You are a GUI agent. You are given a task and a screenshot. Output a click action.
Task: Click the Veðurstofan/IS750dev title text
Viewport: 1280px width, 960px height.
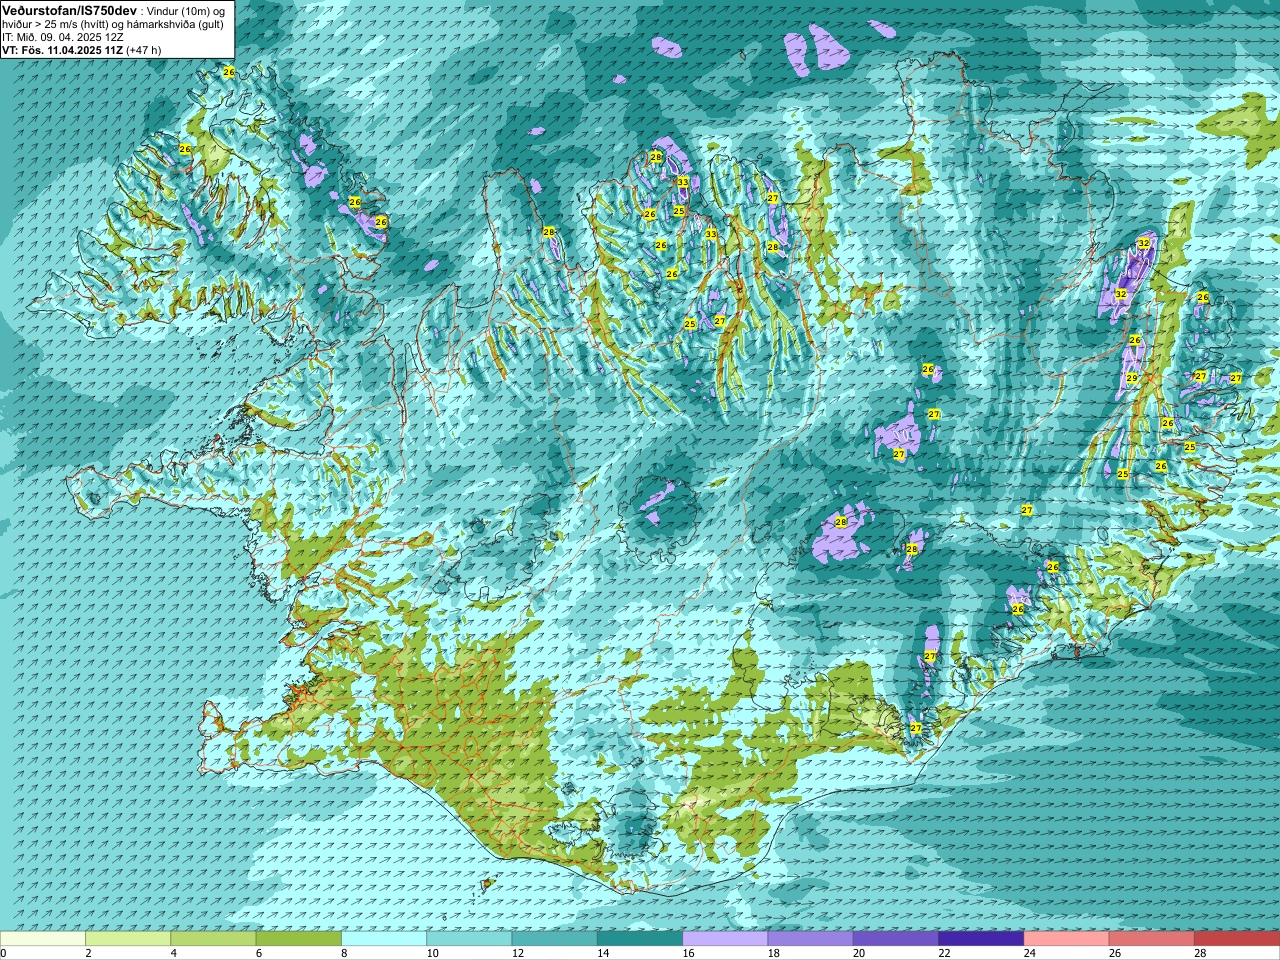click(70, 9)
